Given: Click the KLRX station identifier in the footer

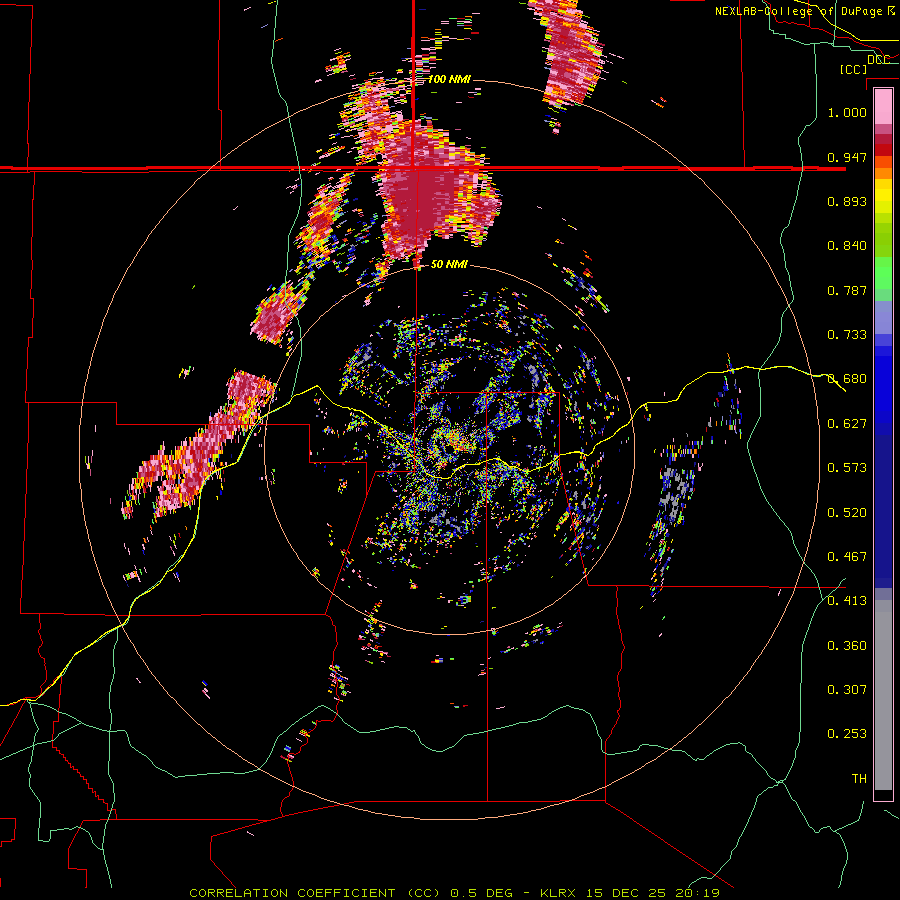Looking at the screenshot, I should pos(560,893).
